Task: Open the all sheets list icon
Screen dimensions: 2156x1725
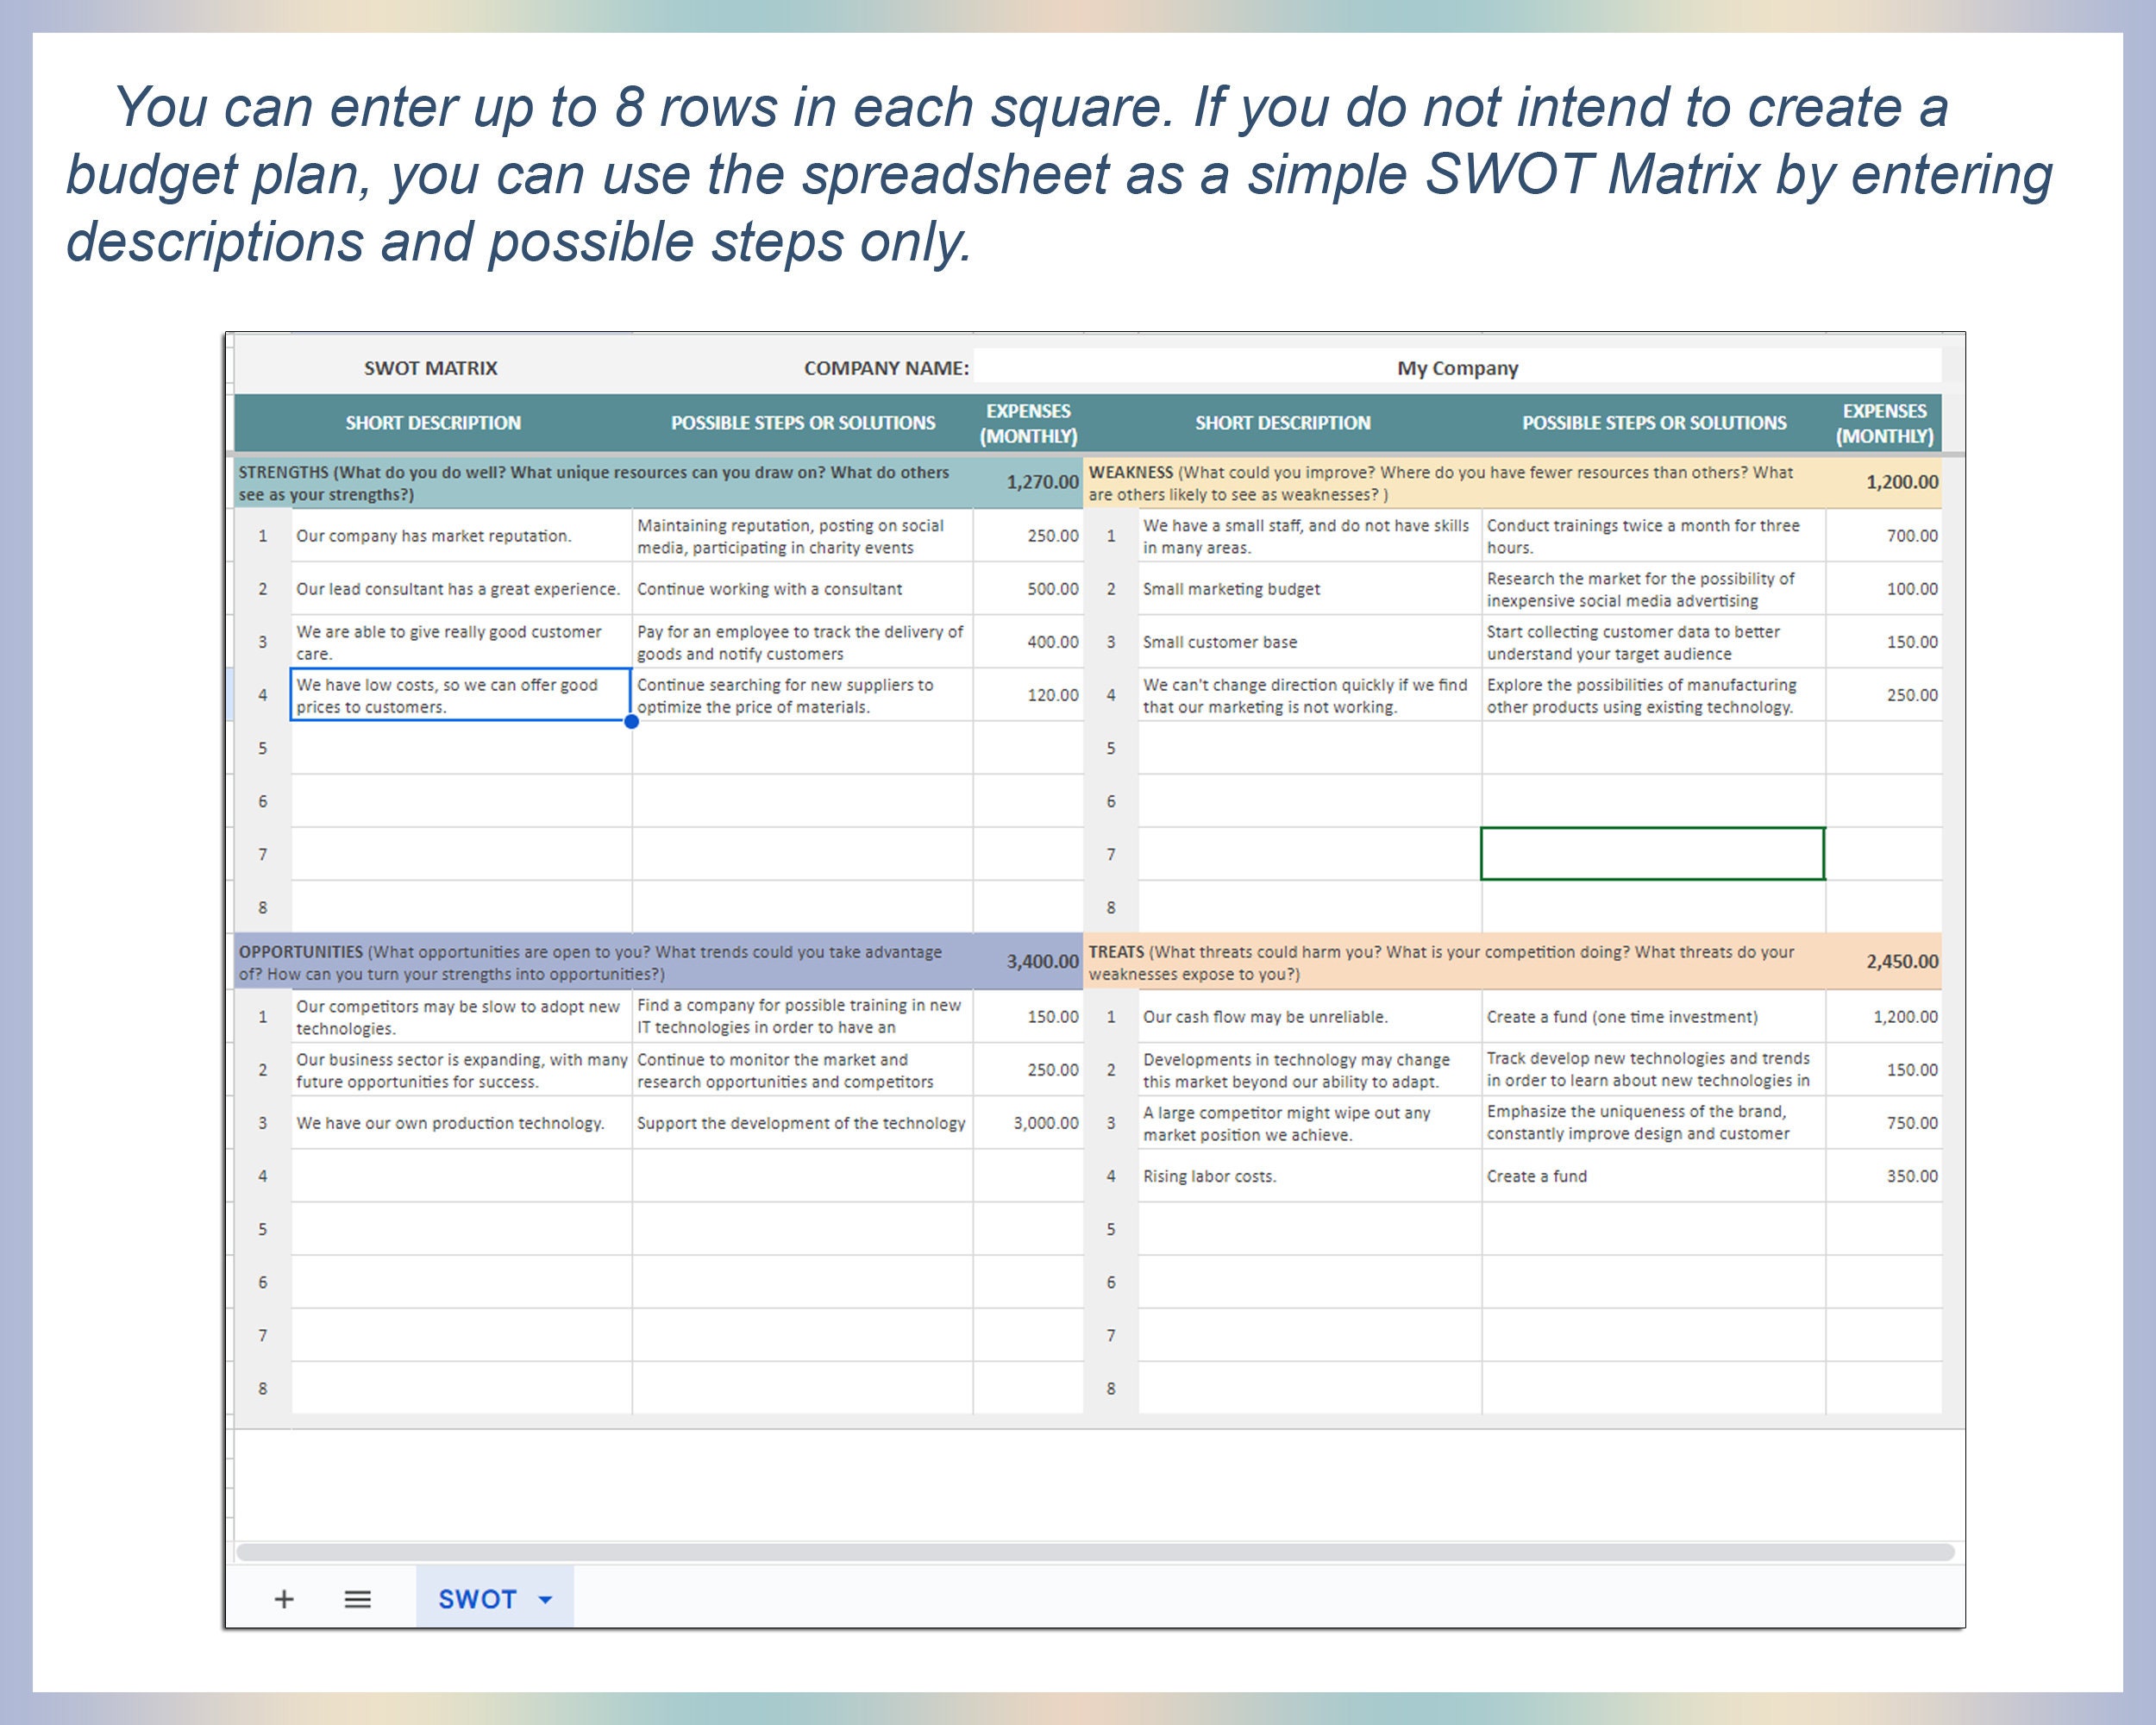Action: coord(357,1597)
